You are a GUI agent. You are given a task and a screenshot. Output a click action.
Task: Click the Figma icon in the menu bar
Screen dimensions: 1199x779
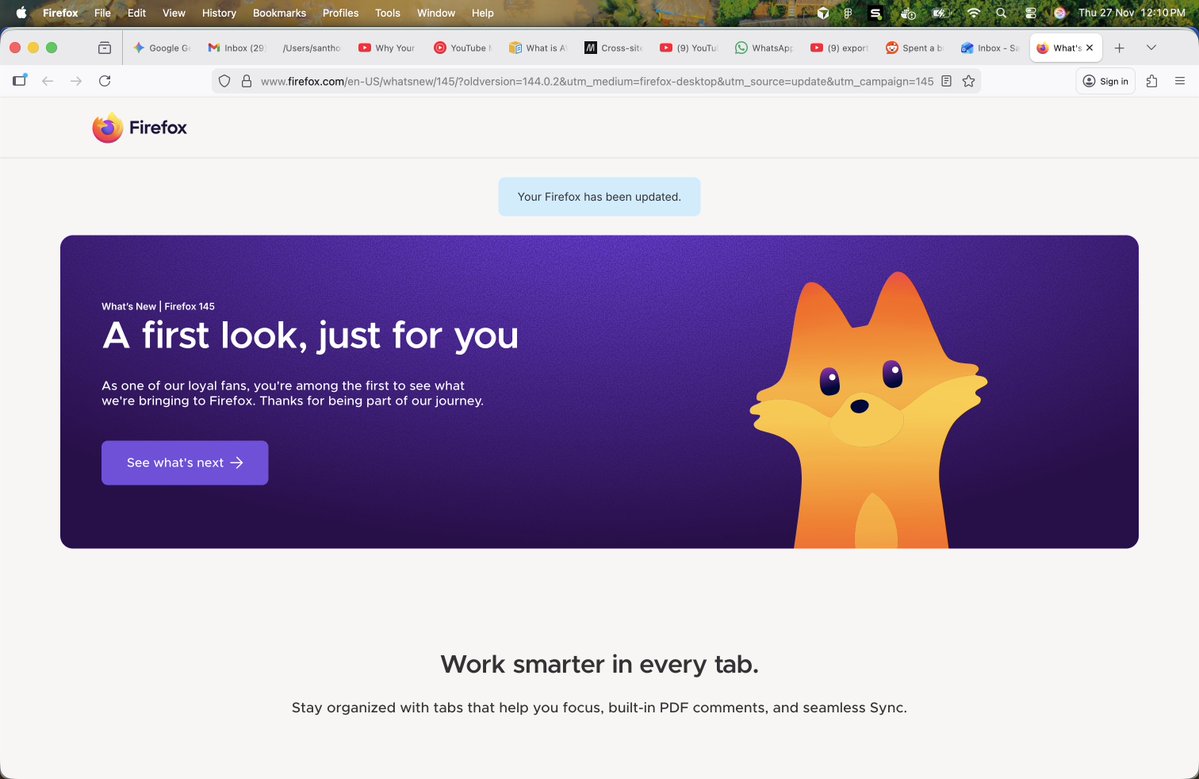point(848,13)
